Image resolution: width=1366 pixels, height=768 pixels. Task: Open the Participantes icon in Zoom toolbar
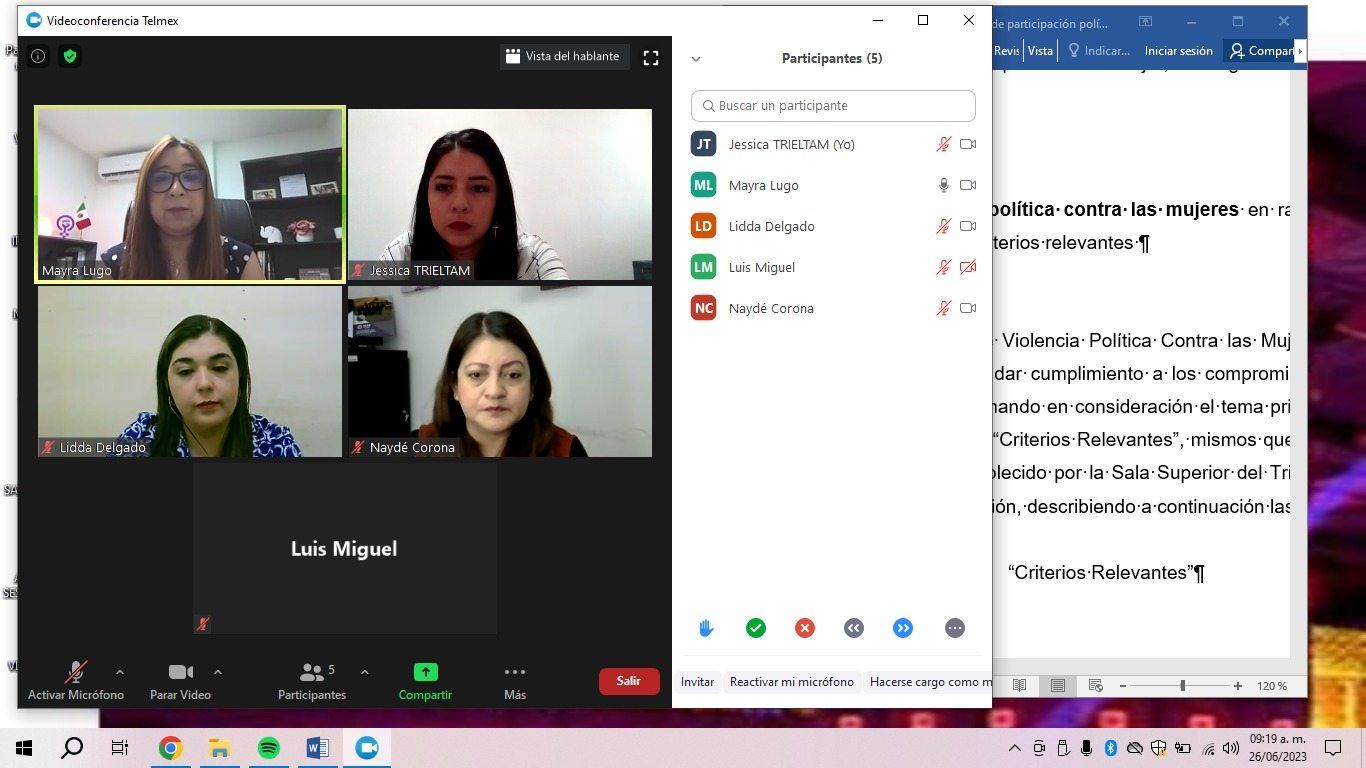pyautogui.click(x=312, y=681)
